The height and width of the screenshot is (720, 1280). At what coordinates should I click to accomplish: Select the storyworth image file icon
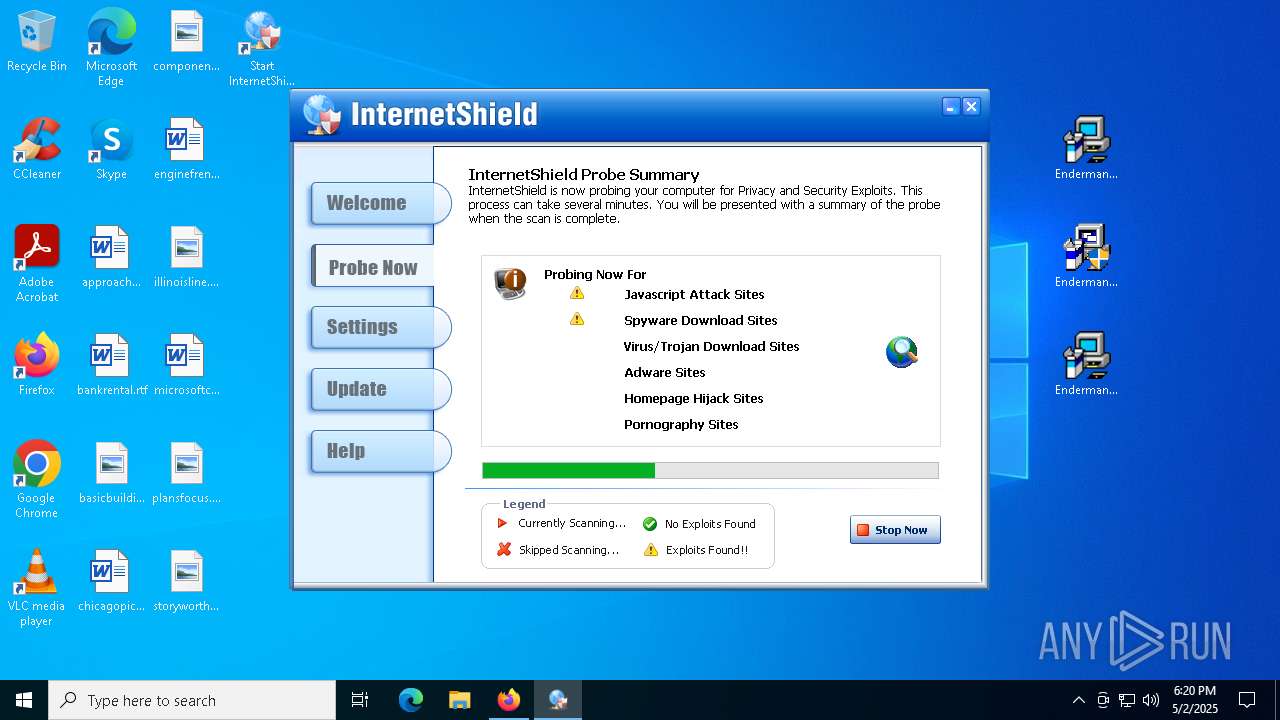tap(186, 582)
